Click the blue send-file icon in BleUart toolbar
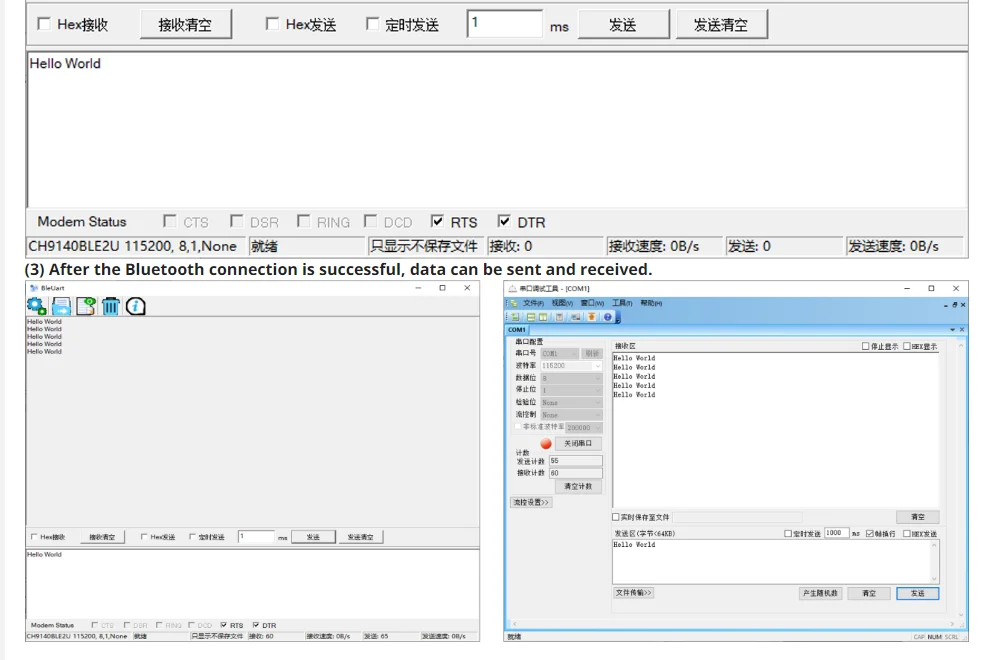 [61, 307]
